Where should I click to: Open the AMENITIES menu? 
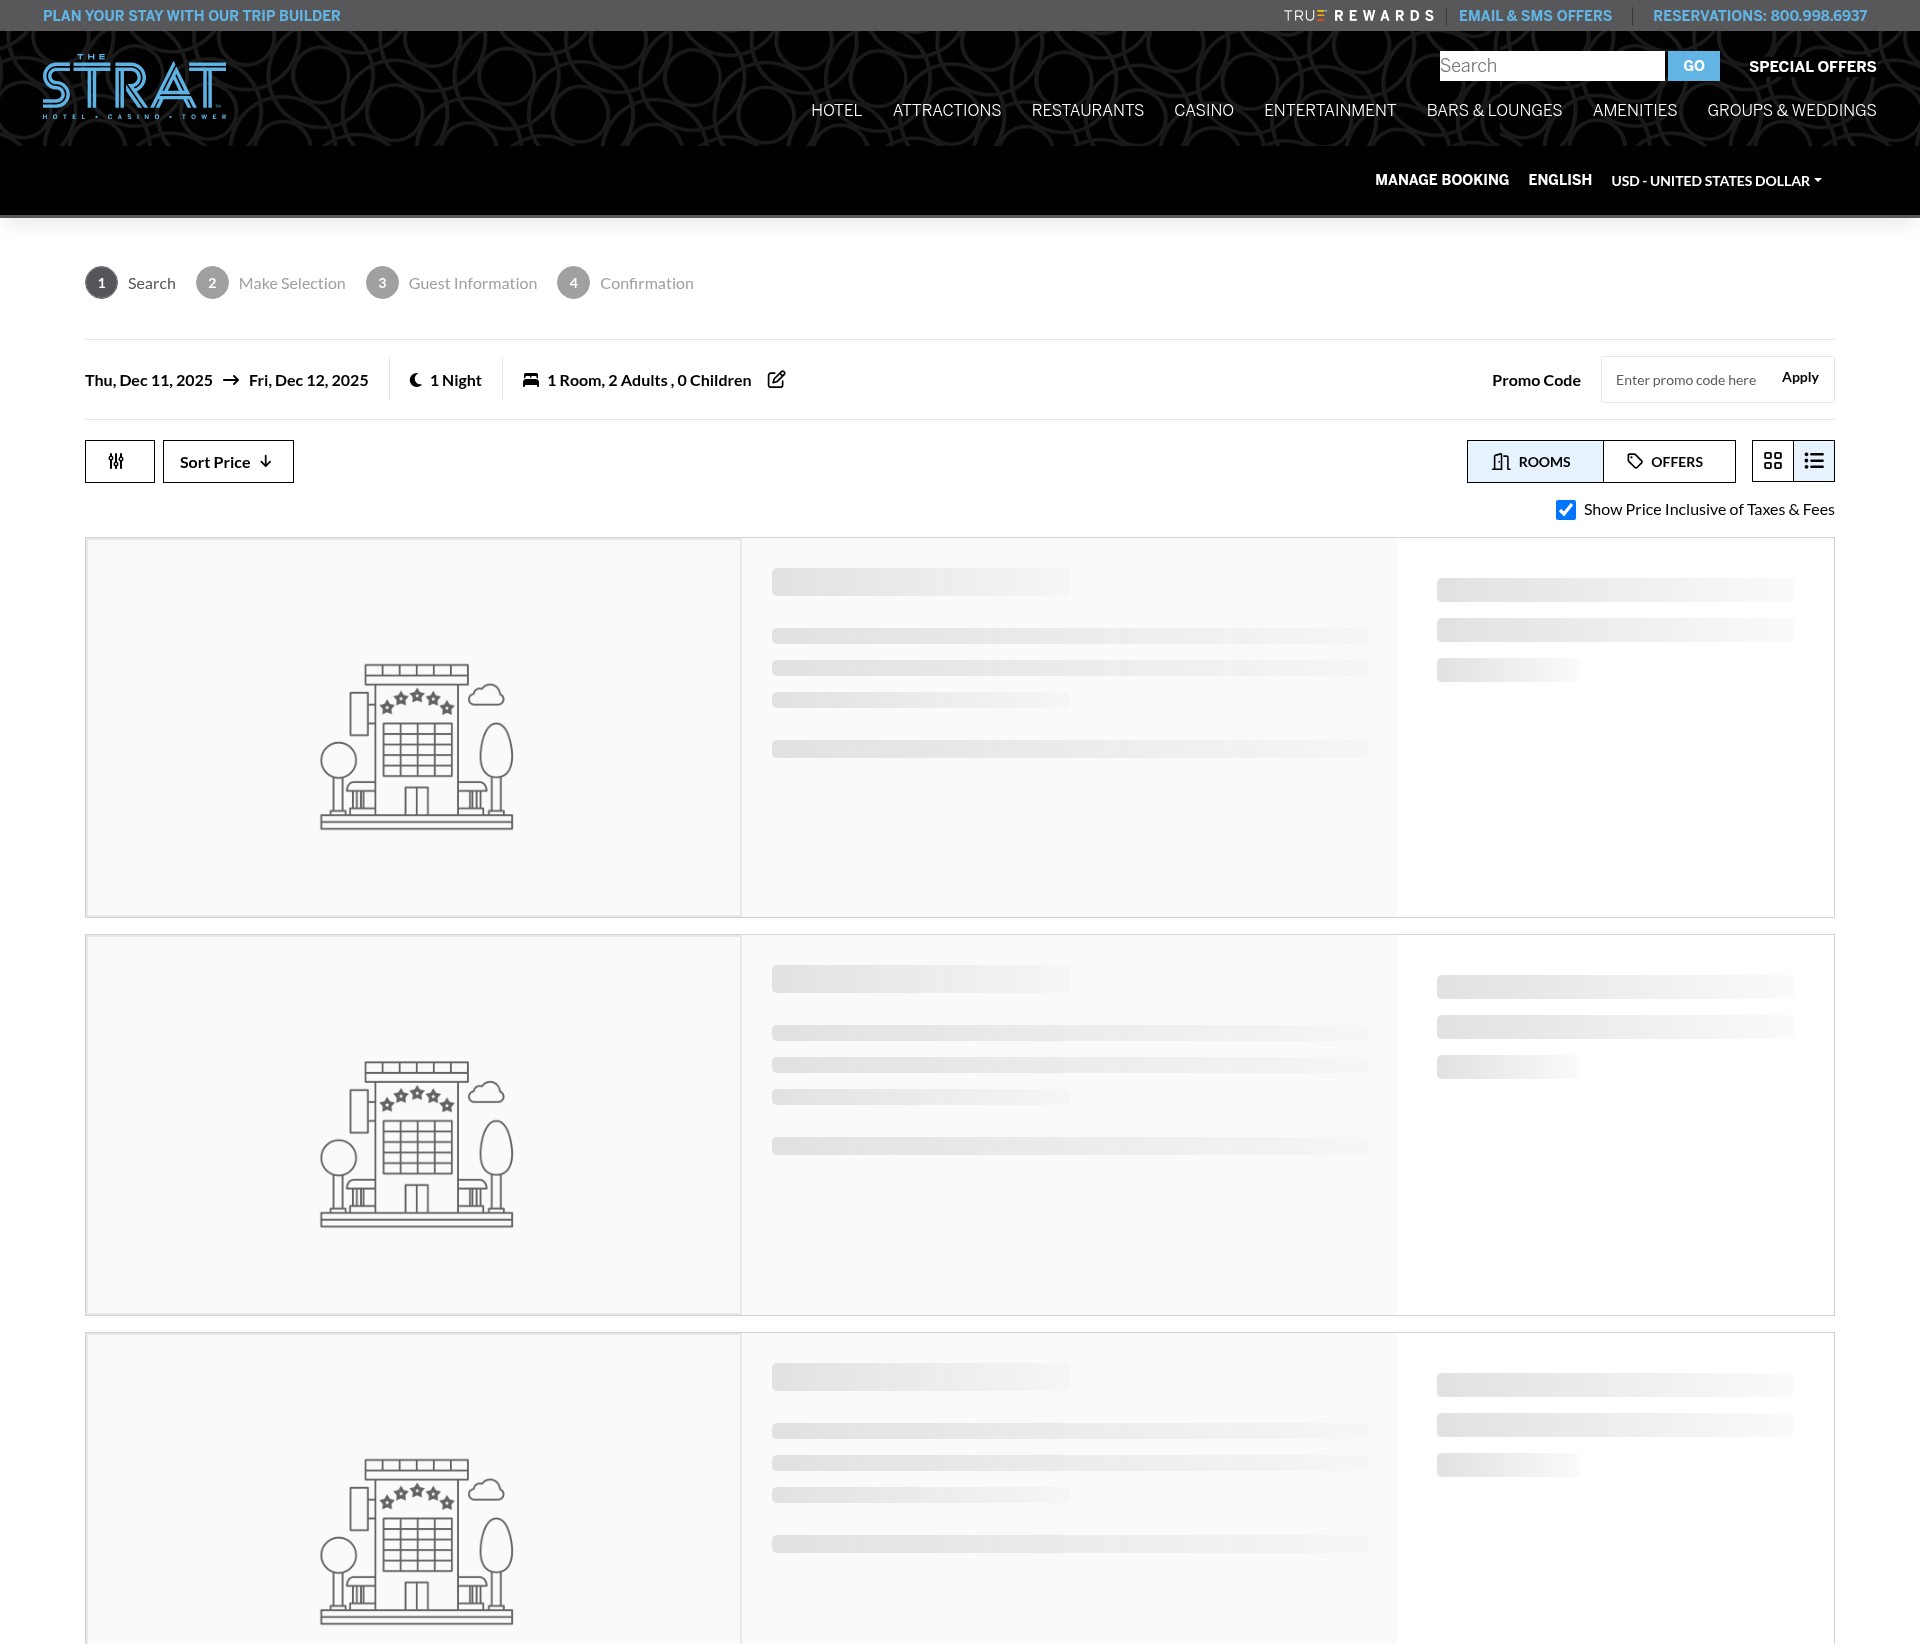point(1635,110)
